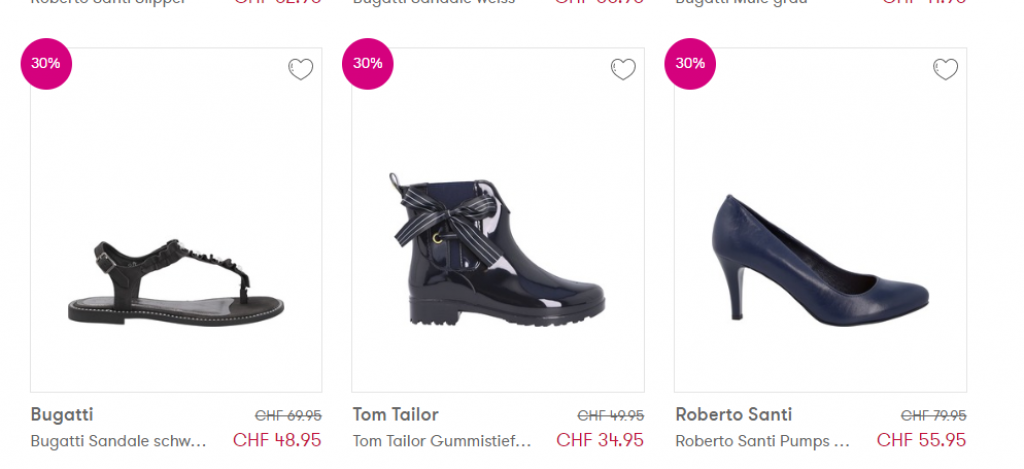This screenshot has width=1024, height=469.
Task: Add Bugatti sandal to wishlist
Action: 300,69
